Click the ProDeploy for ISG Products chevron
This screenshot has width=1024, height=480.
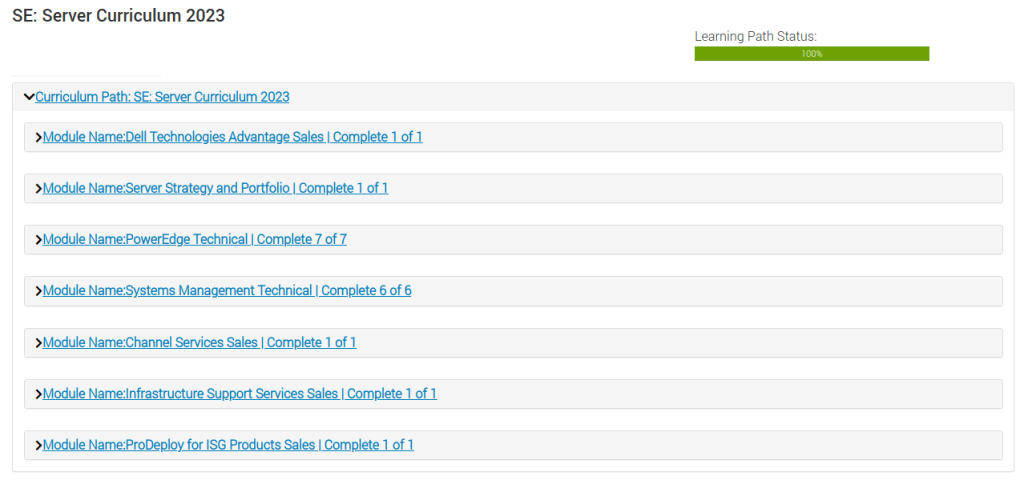pyautogui.click(x=38, y=445)
